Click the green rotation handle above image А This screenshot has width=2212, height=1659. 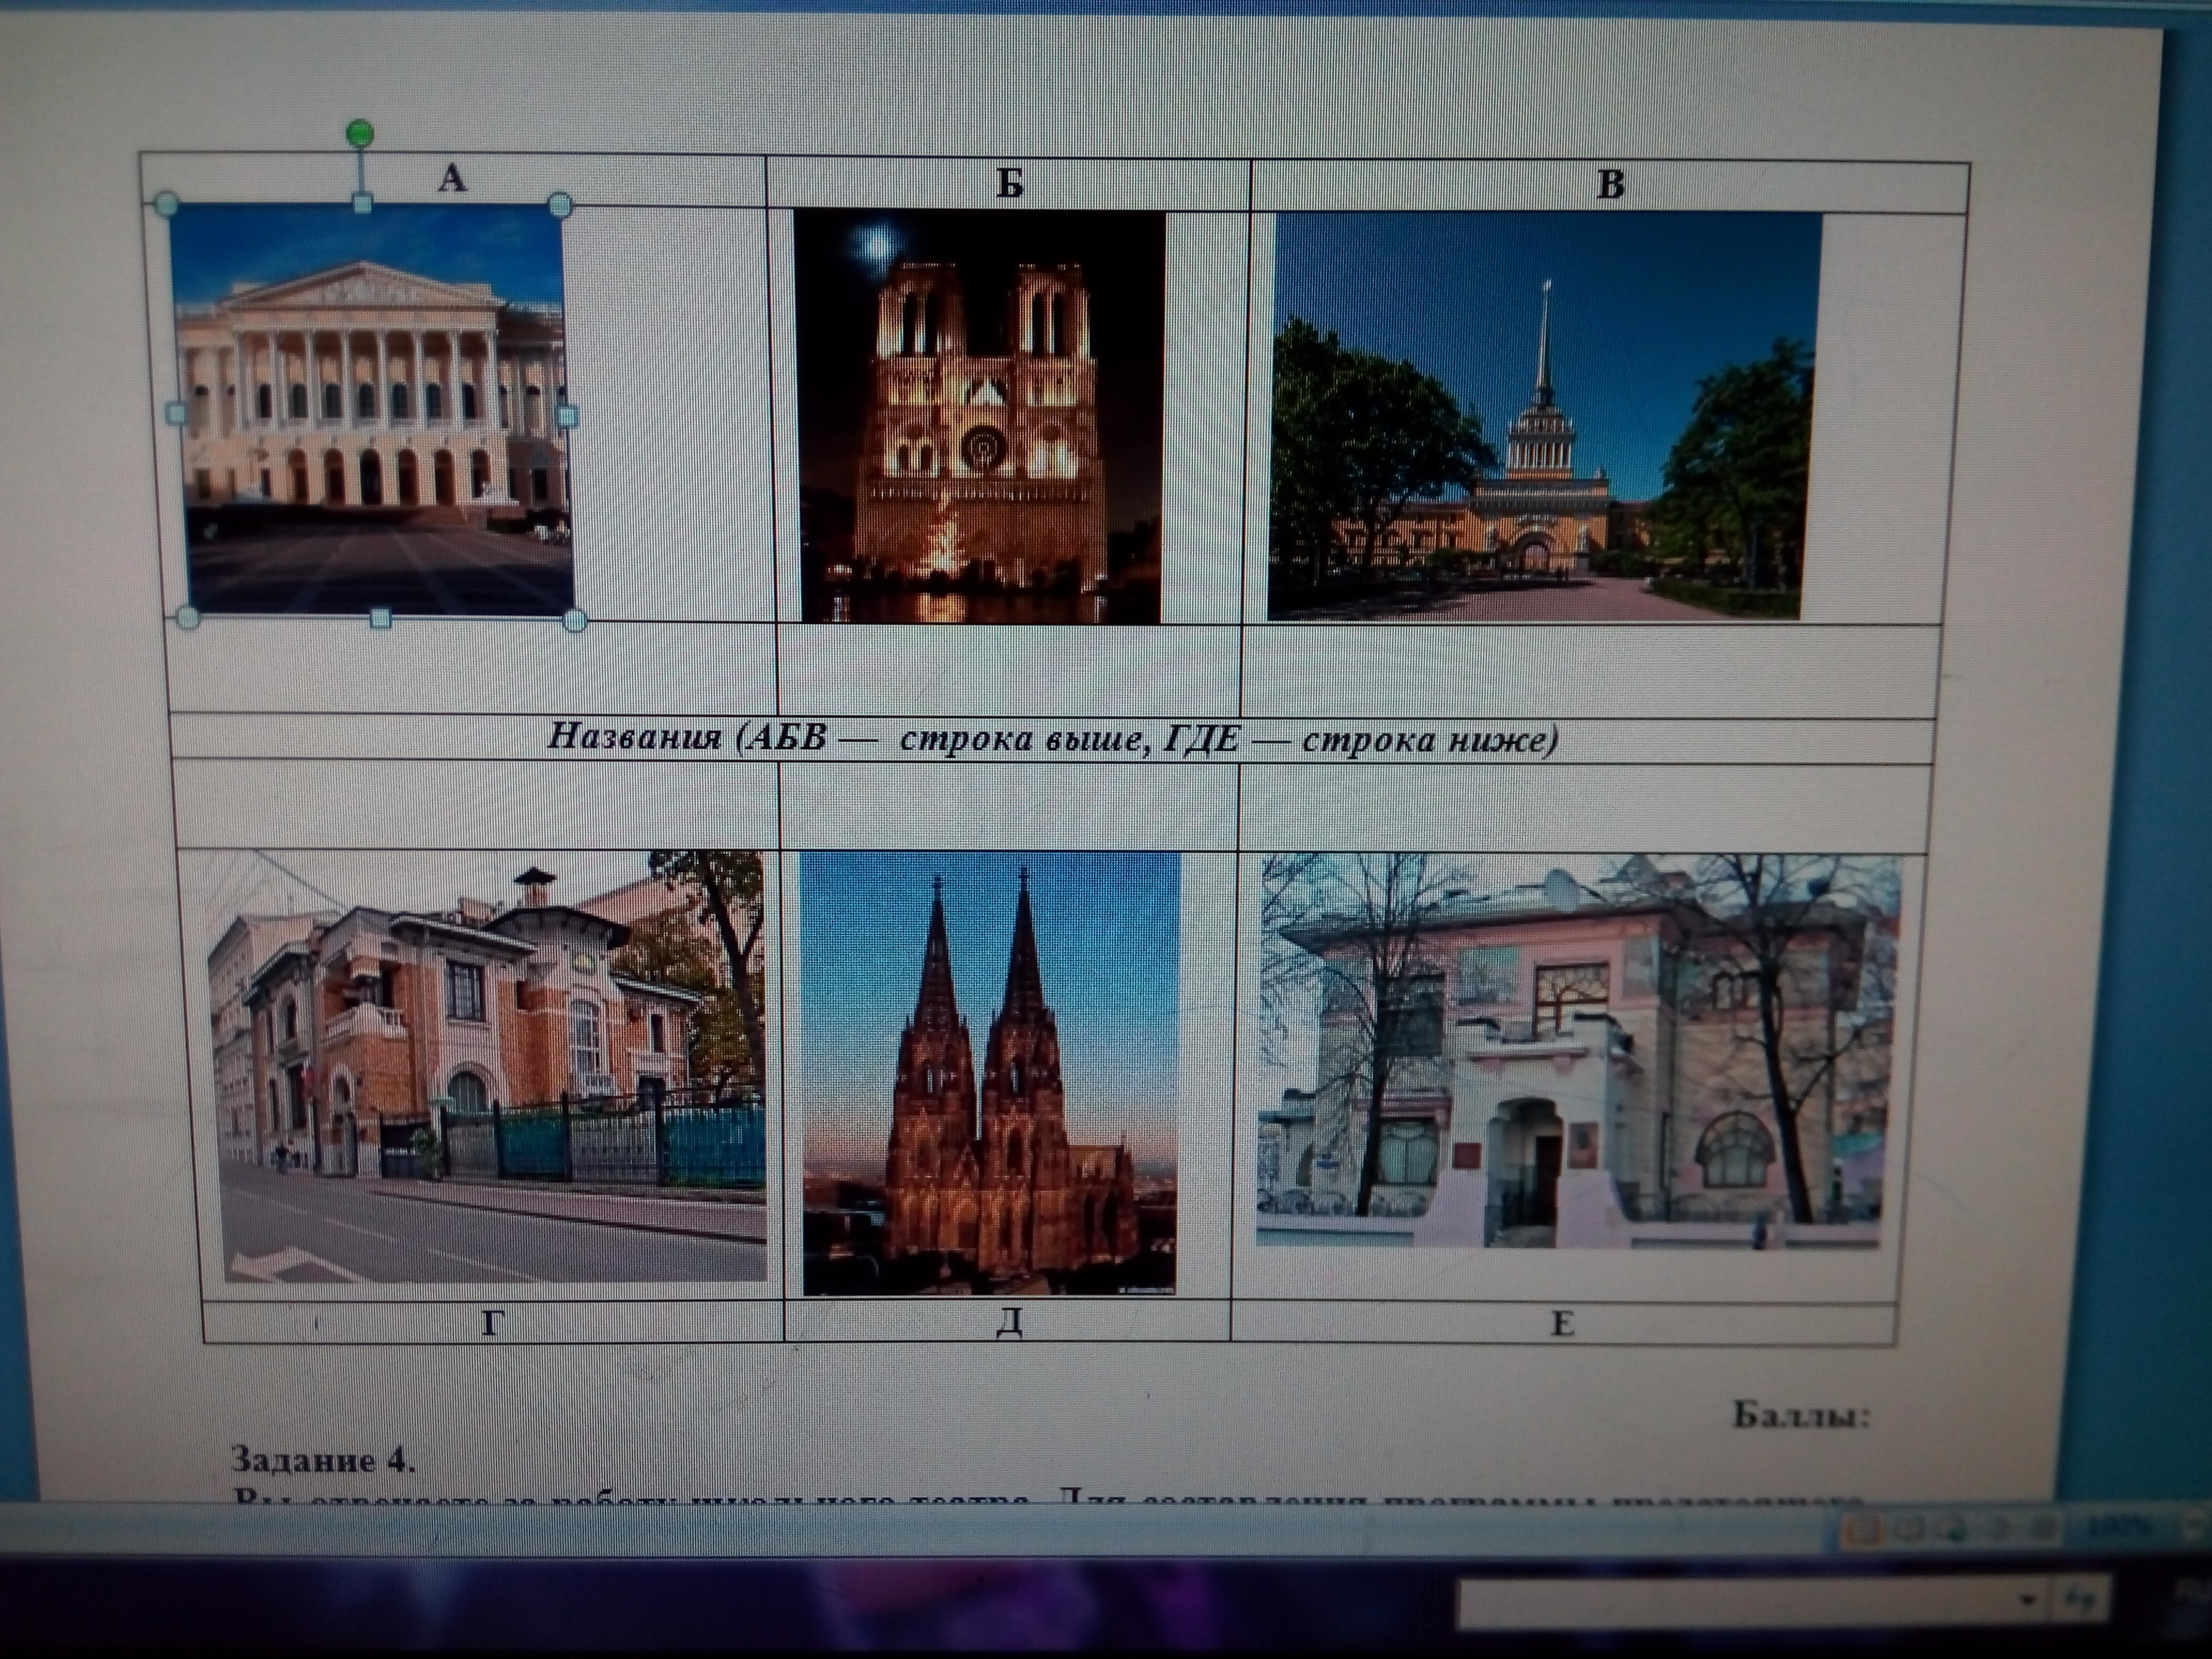360,132
